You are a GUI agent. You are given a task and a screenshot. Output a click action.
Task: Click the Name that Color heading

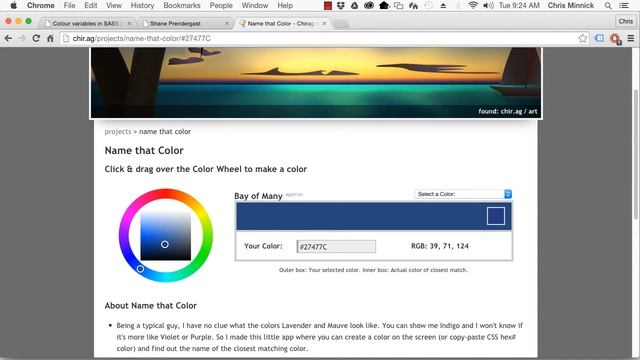[144, 150]
